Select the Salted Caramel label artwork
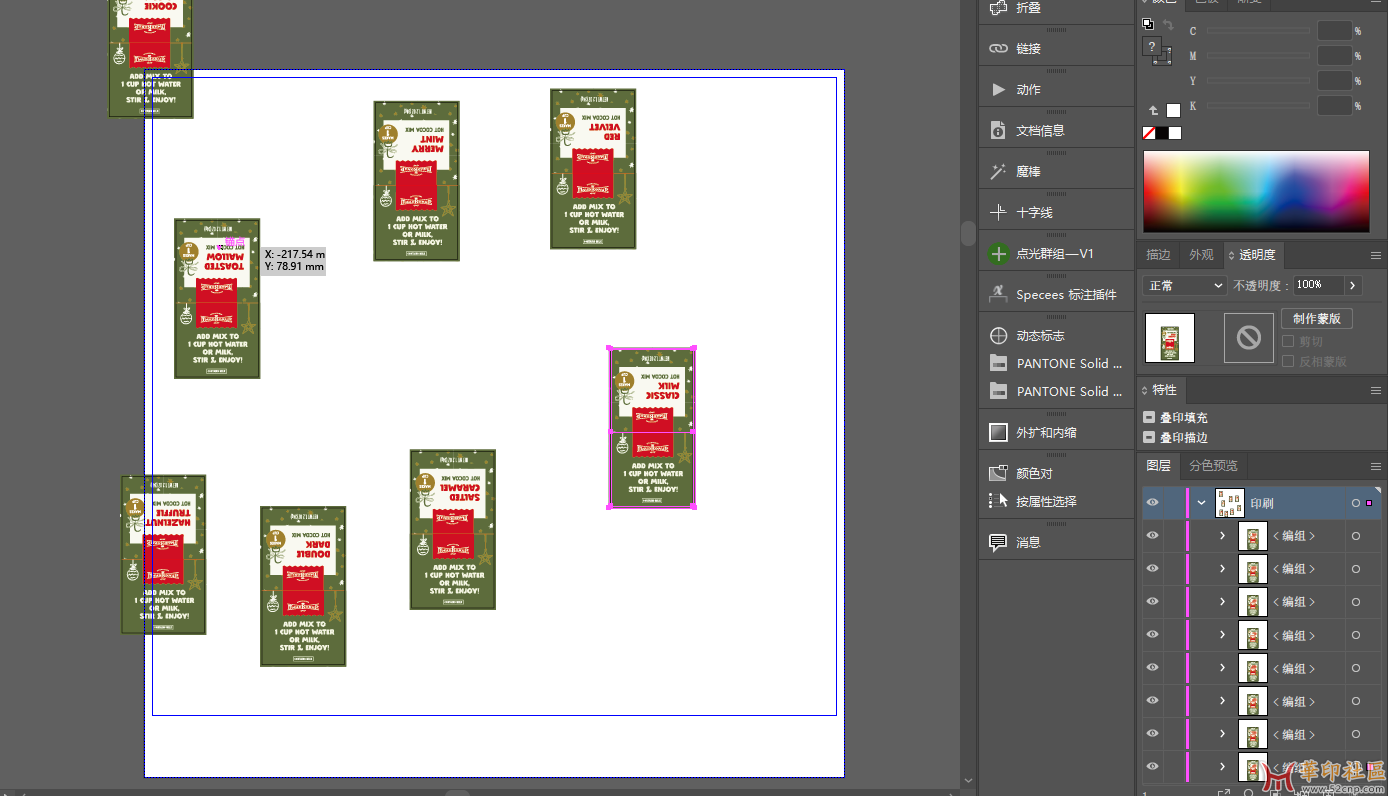 (453, 529)
